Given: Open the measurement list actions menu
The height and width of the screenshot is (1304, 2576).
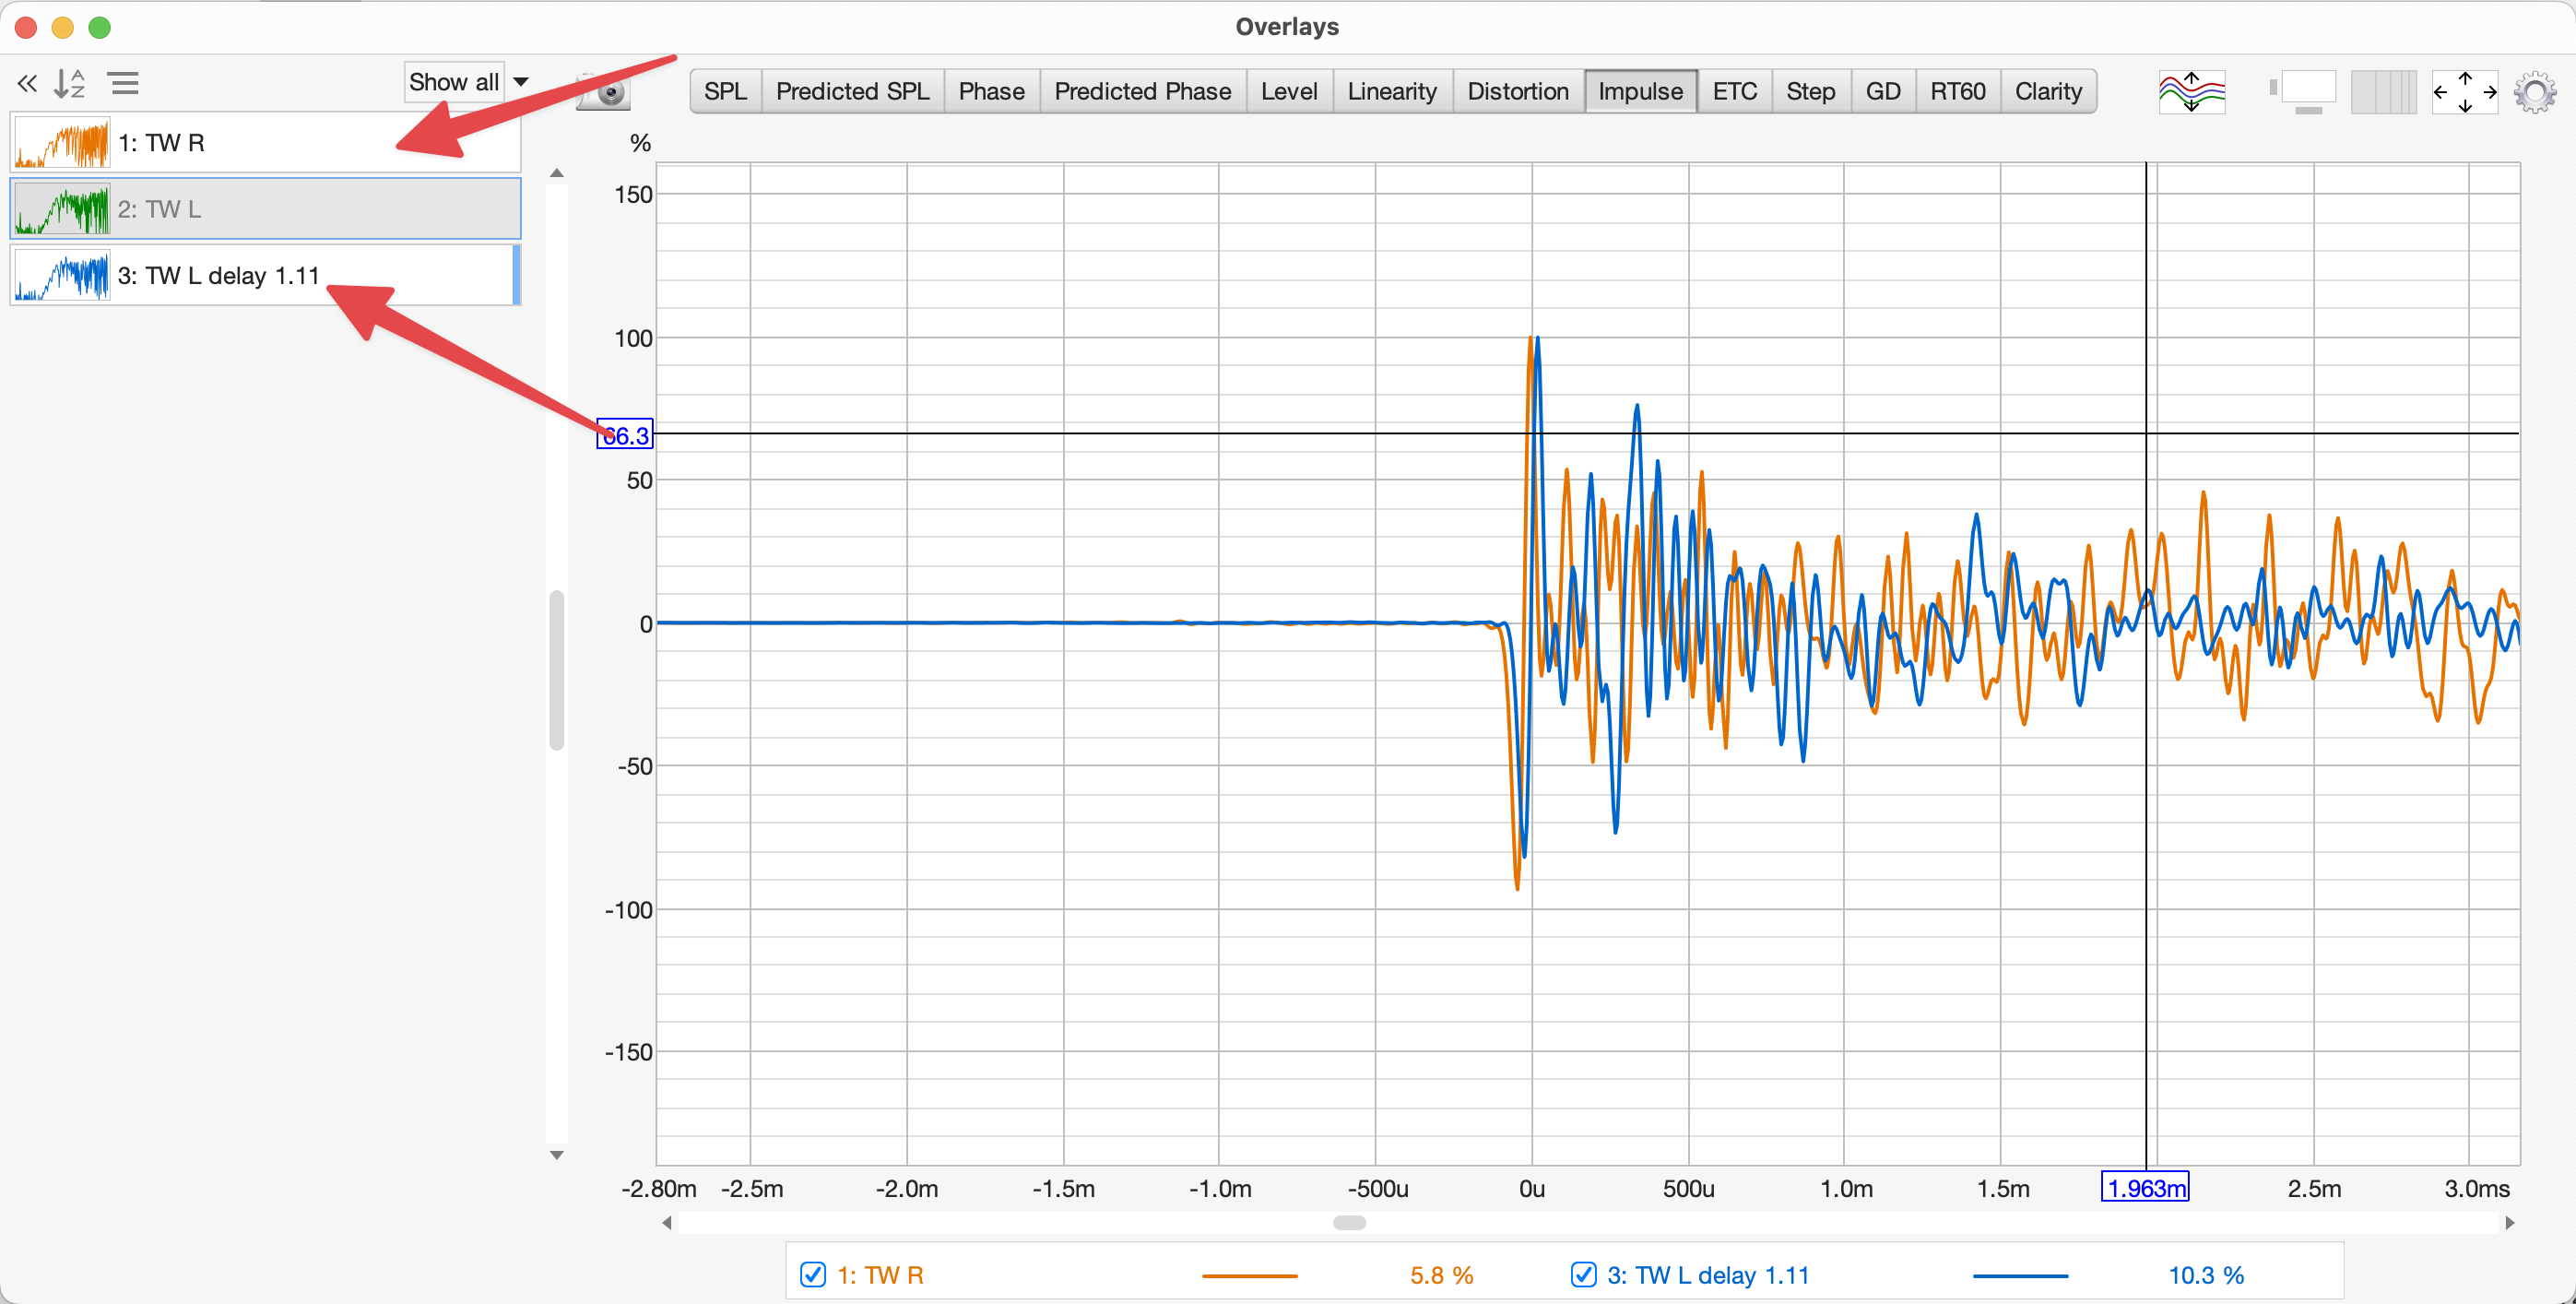Looking at the screenshot, I should [124, 84].
